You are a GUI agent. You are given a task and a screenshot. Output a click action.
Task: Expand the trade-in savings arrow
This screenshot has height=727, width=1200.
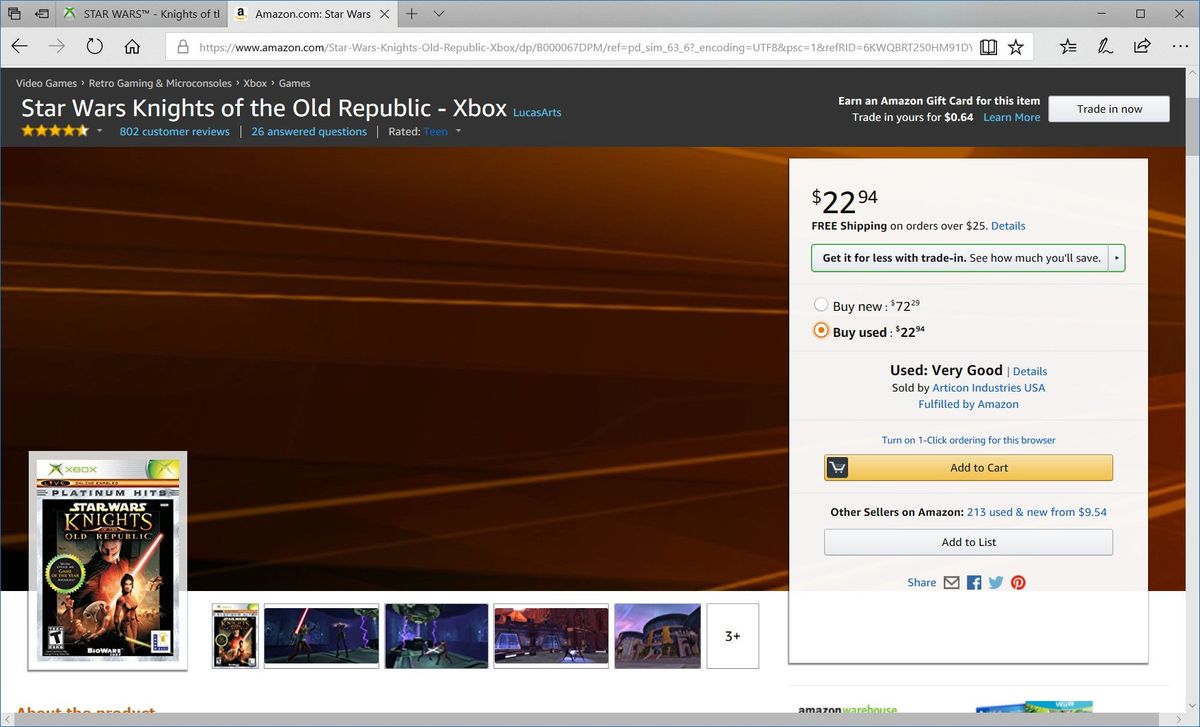point(1117,258)
